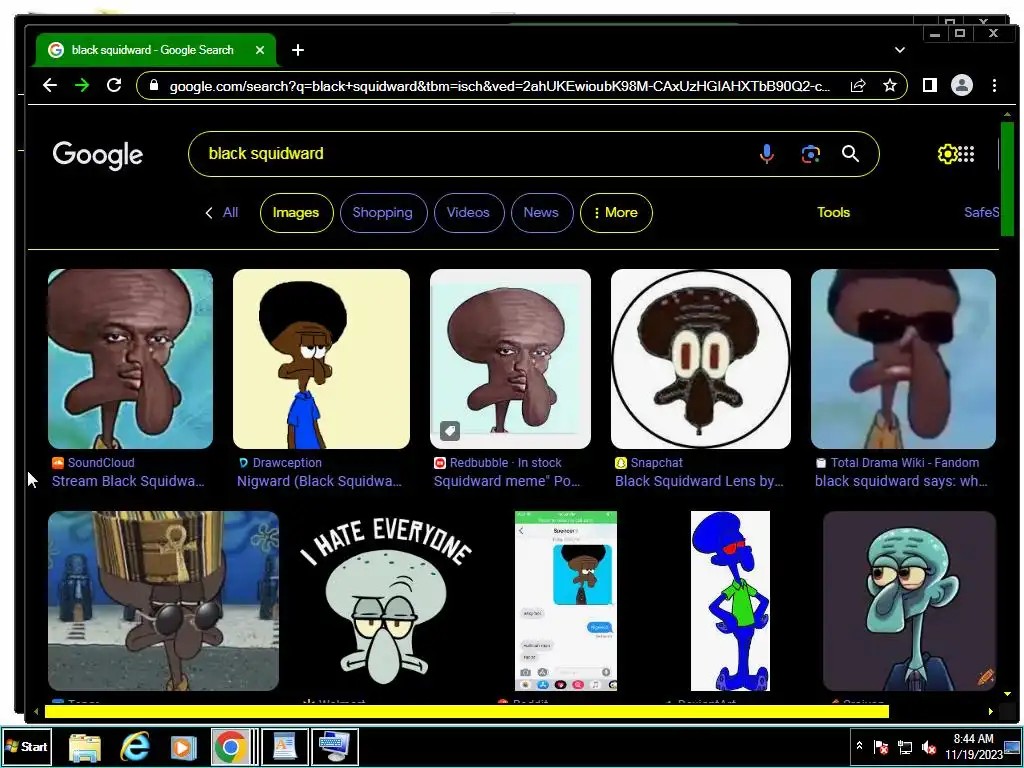Click the magnifier search button
The width and height of the screenshot is (1024, 768).
850,154
